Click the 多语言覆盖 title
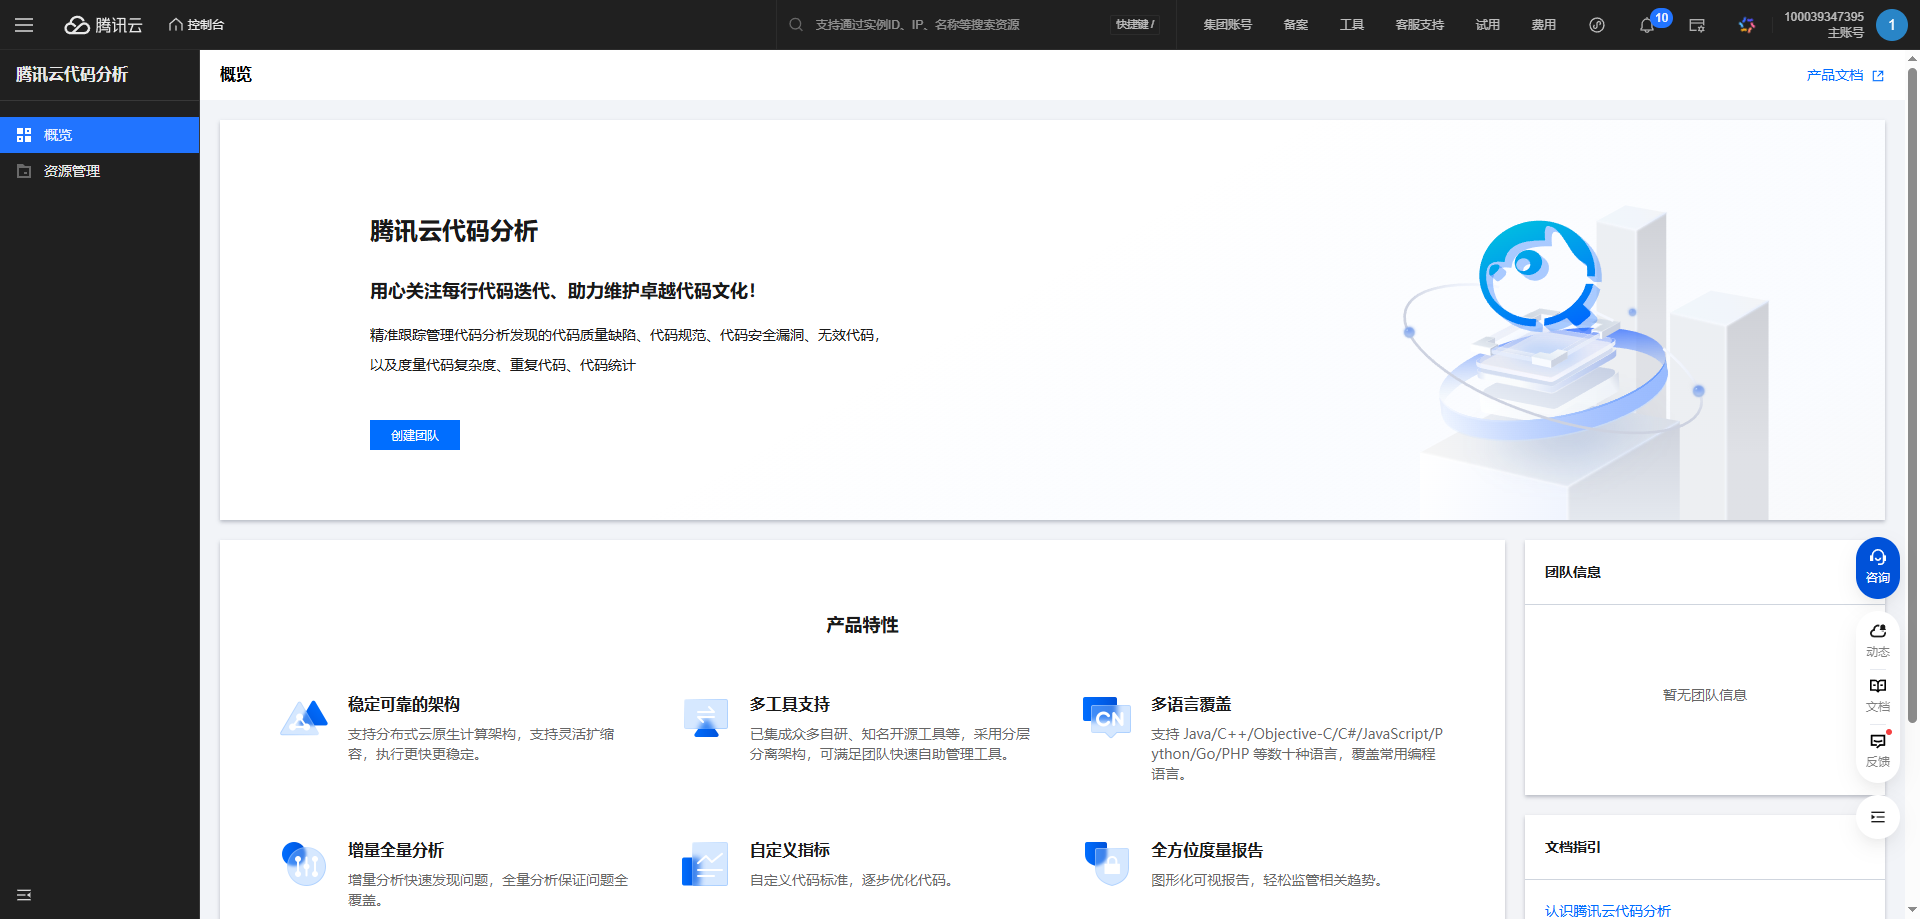The width and height of the screenshot is (1920, 919). tap(1191, 704)
